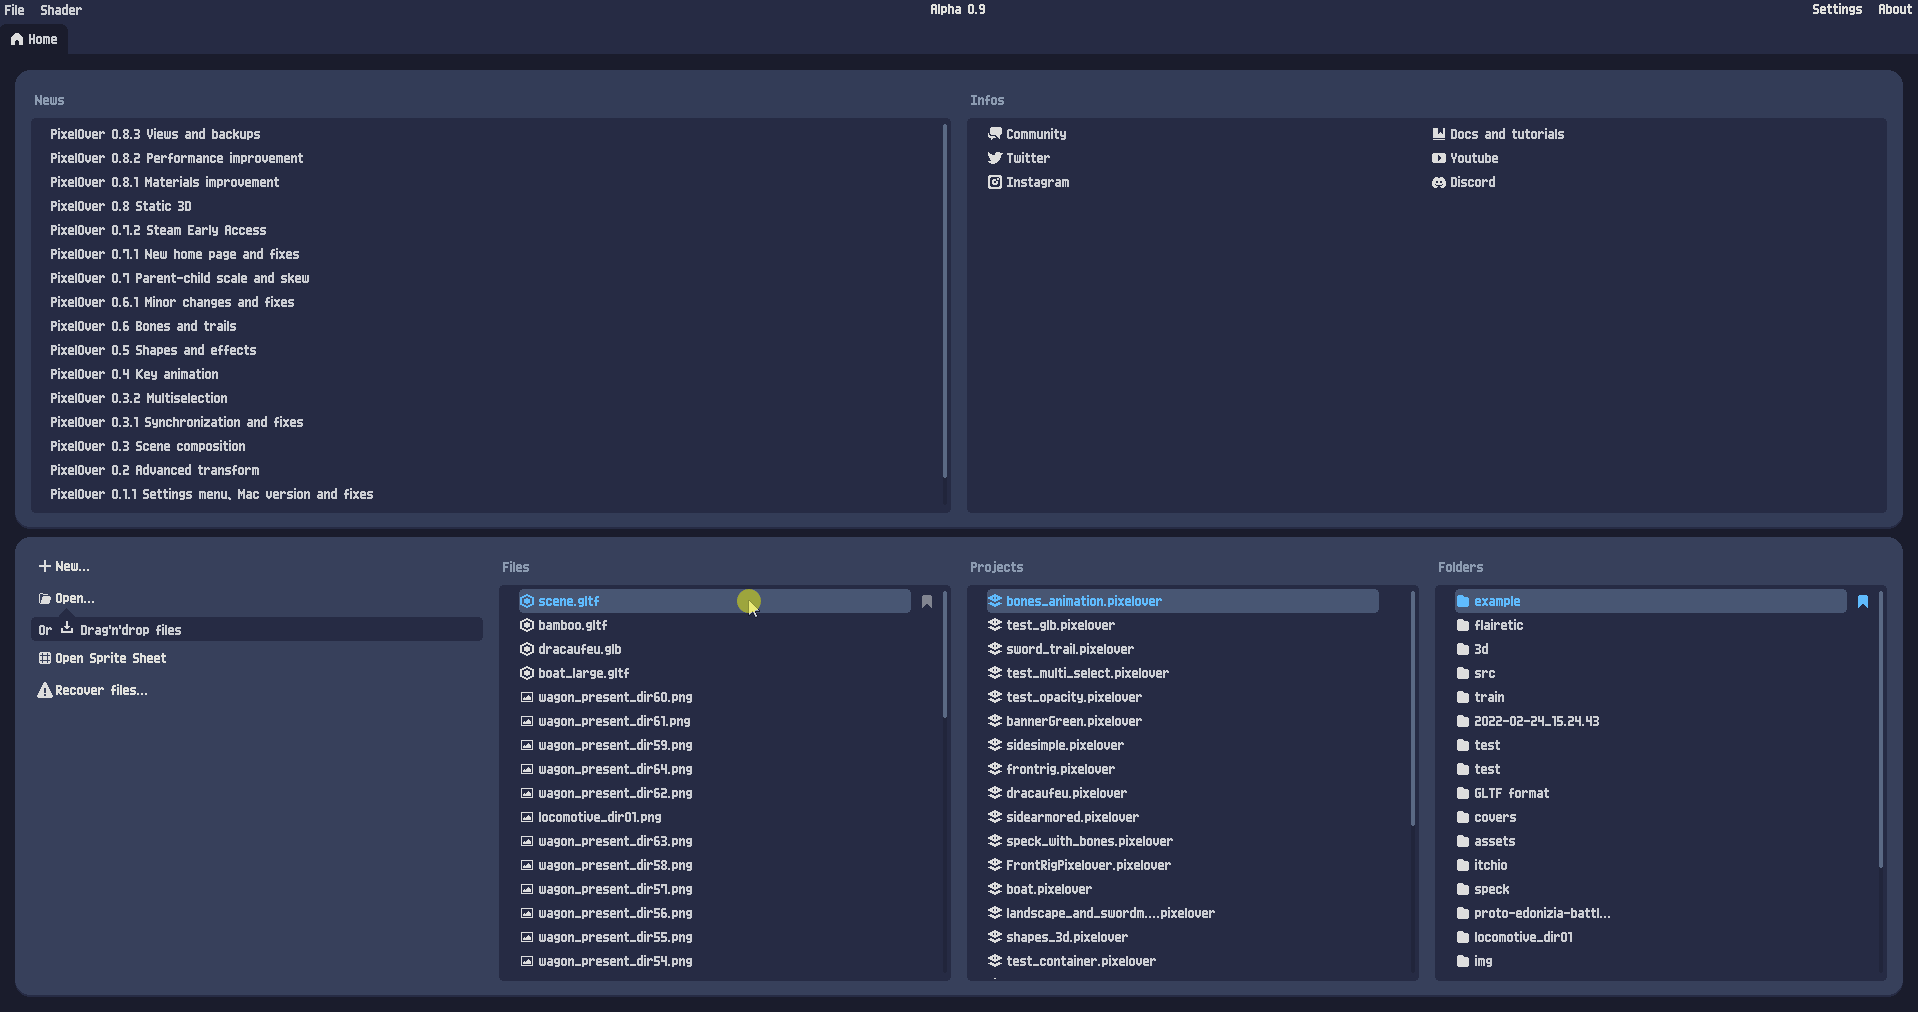The width and height of the screenshot is (1918, 1012).
Task: Click the open-folder icon beside Open...
Action: [44, 598]
